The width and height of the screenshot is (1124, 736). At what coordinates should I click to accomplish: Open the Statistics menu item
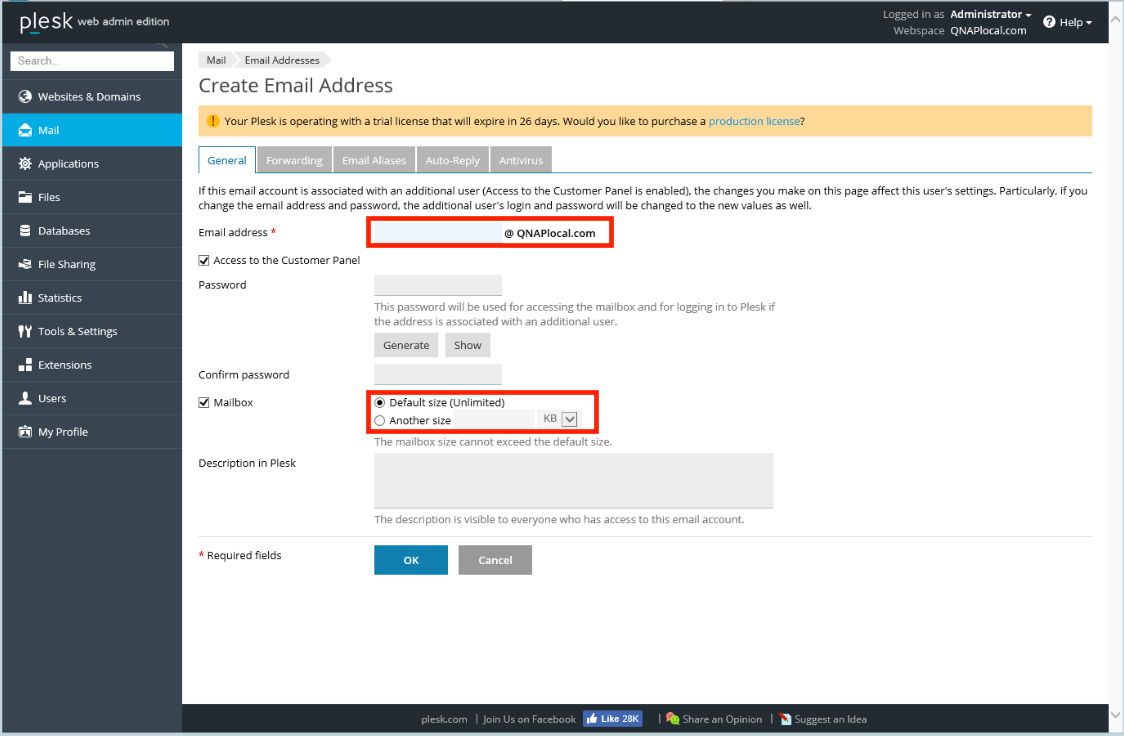92,297
